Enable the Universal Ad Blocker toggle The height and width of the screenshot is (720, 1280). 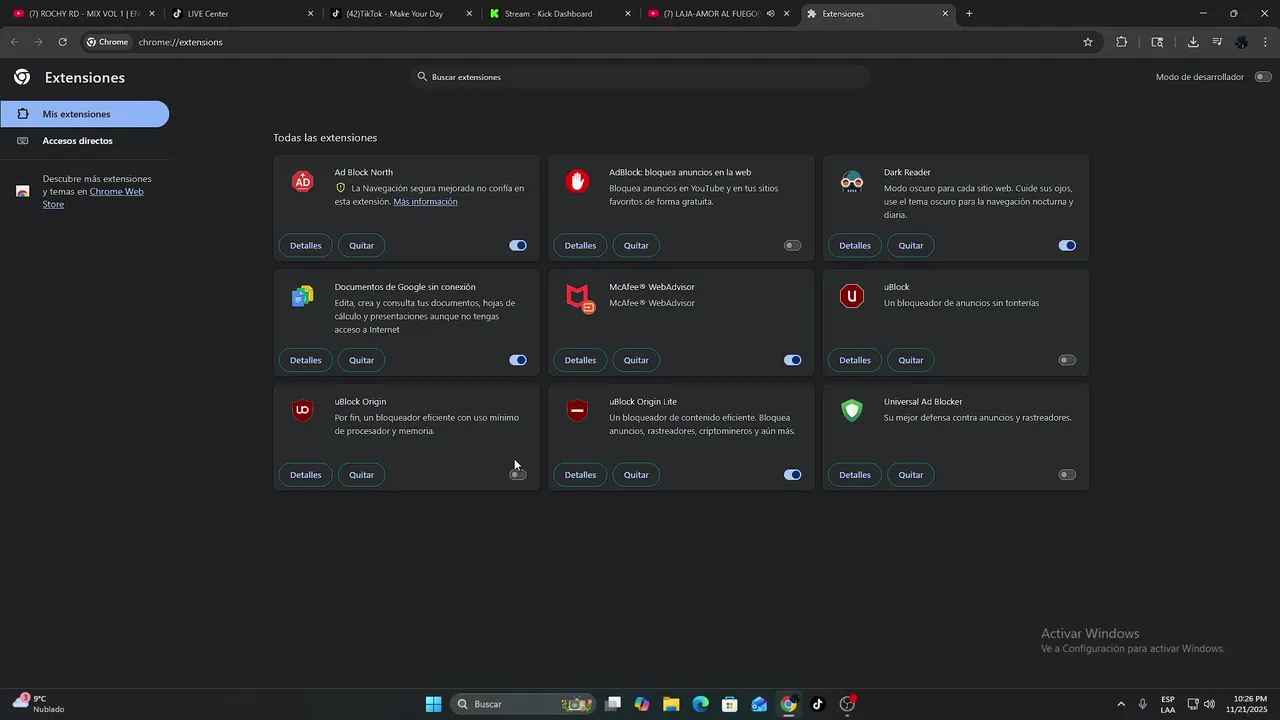pos(1067,475)
